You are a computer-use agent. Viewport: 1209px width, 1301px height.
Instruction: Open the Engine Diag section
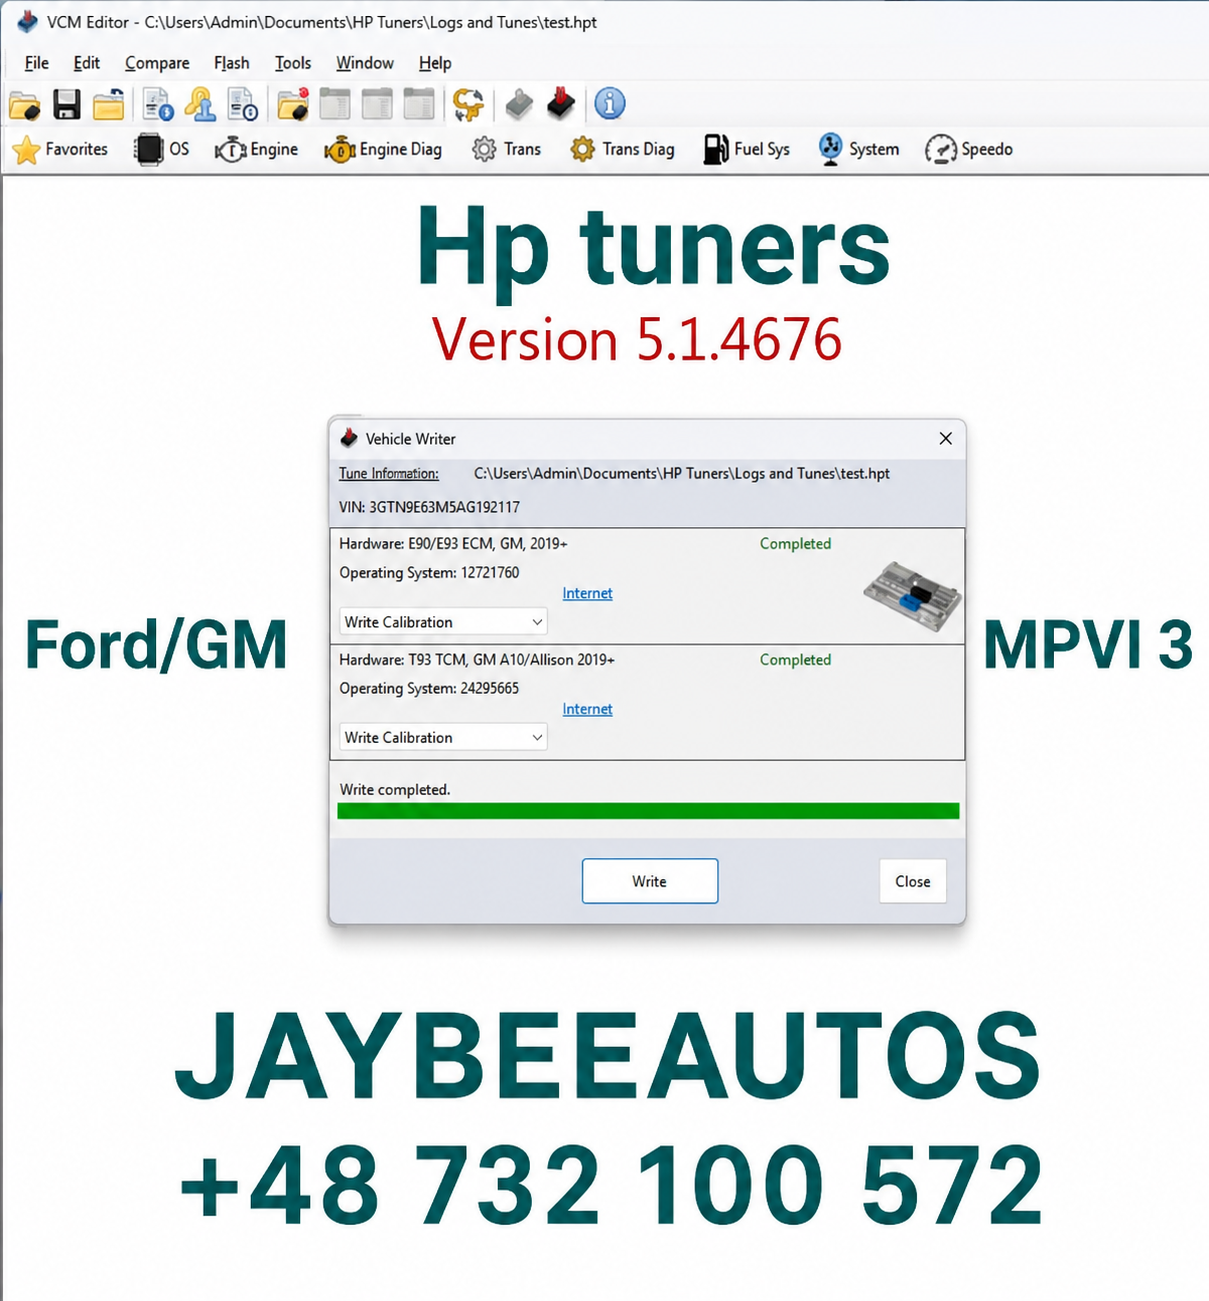(383, 149)
